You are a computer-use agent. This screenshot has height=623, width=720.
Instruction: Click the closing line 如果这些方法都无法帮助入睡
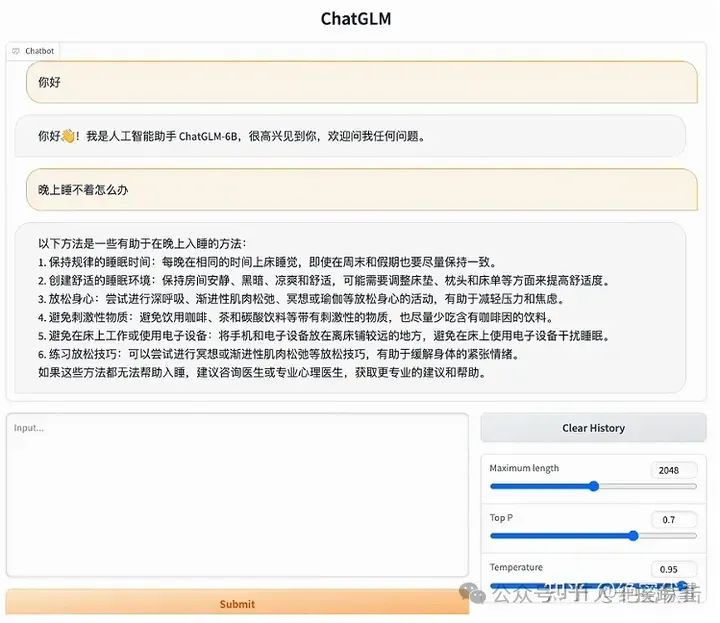262,372
